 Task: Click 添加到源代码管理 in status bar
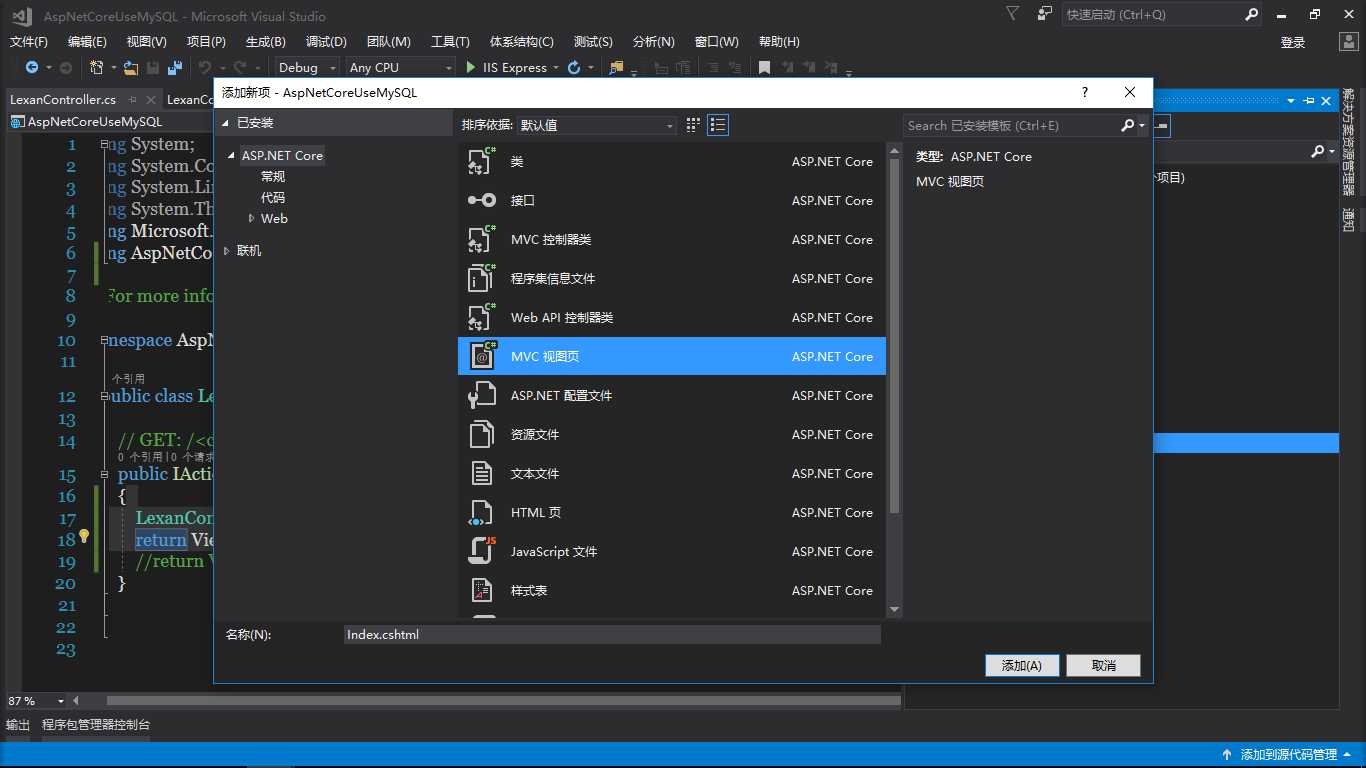(1288, 755)
